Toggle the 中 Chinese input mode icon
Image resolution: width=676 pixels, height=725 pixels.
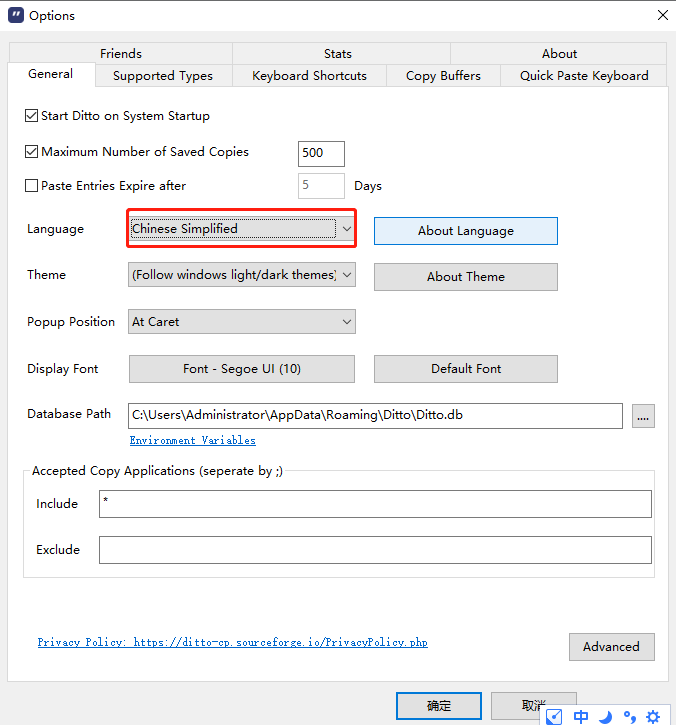(581, 716)
